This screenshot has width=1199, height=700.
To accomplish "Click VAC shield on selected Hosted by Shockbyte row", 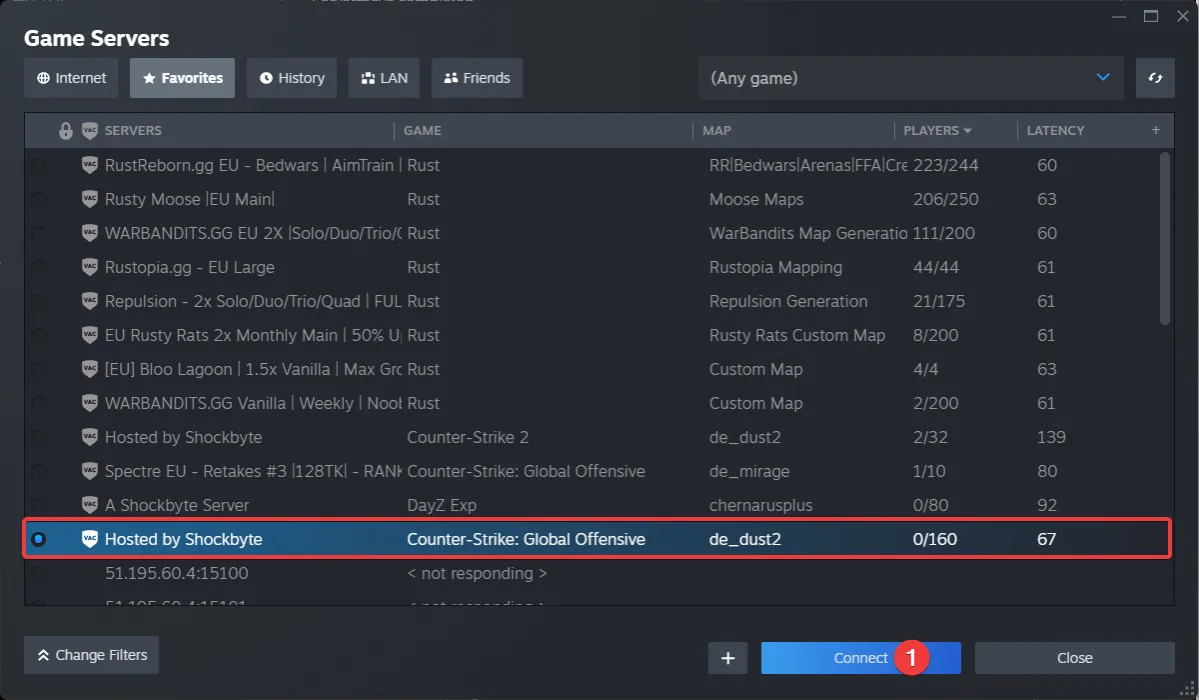I will pos(89,539).
